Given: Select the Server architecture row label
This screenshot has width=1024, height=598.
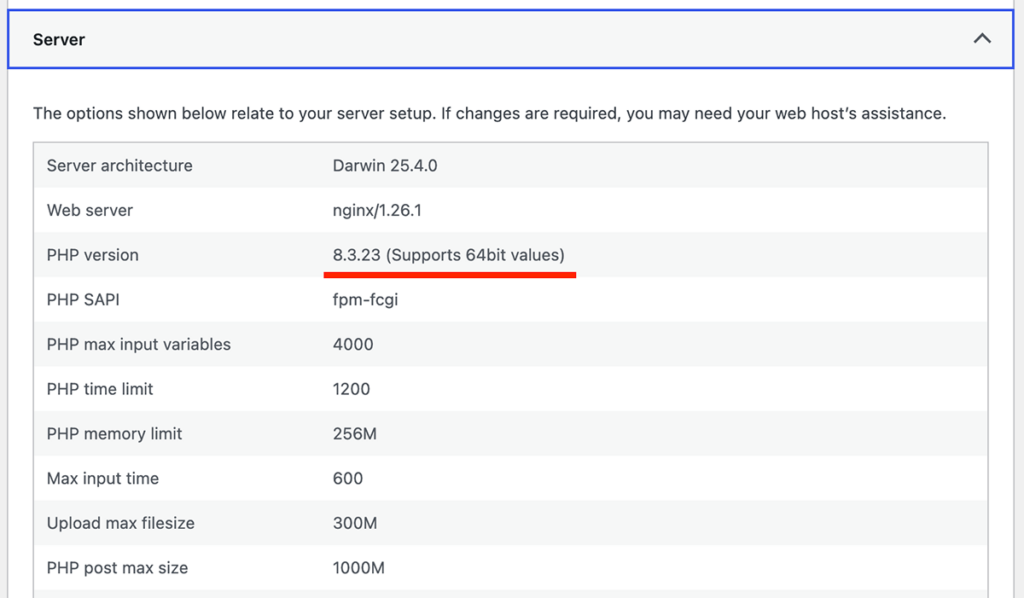Looking at the screenshot, I should click(x=120, y=165).
